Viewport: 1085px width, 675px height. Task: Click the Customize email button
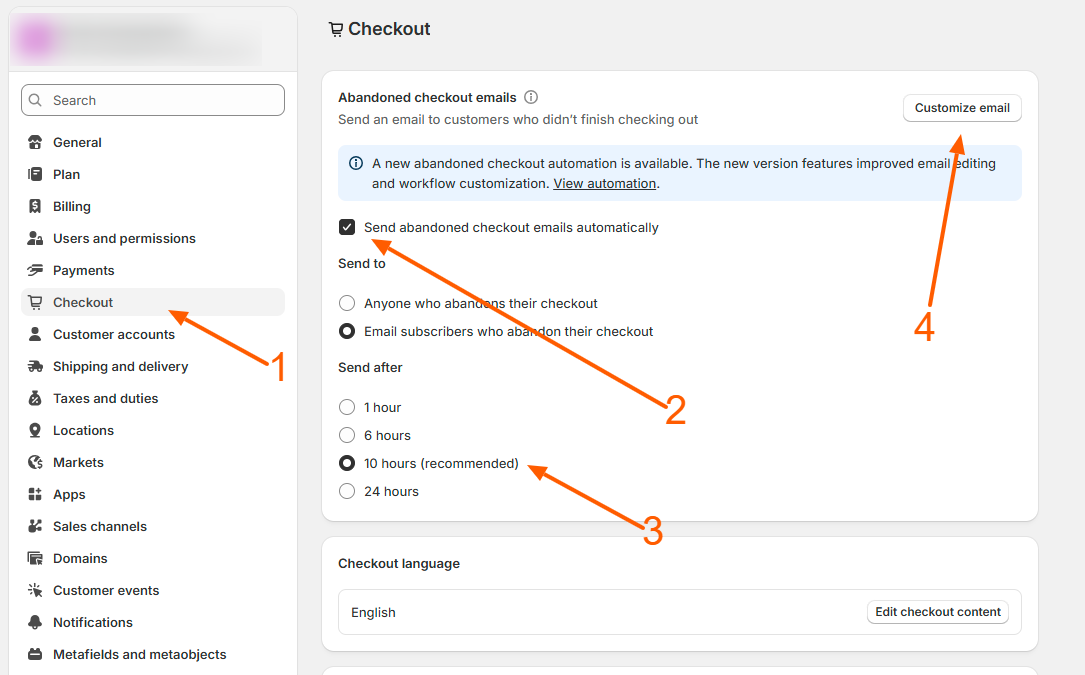[962, 108]
